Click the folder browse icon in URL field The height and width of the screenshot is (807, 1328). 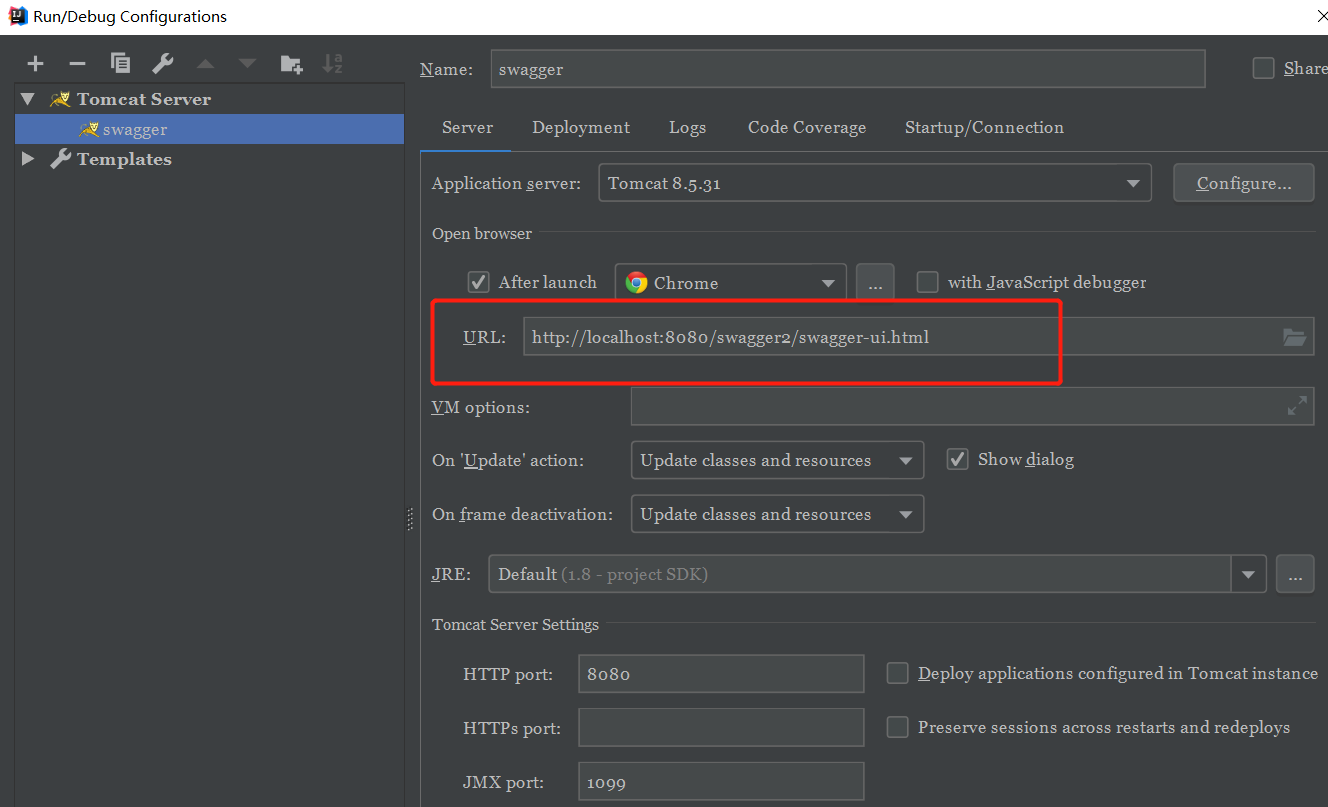point(1294,338)
